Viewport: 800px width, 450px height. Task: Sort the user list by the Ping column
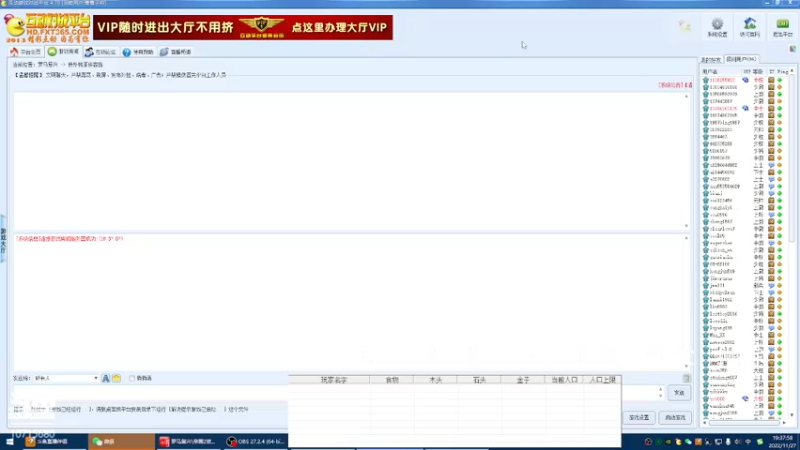pos(783,72)
